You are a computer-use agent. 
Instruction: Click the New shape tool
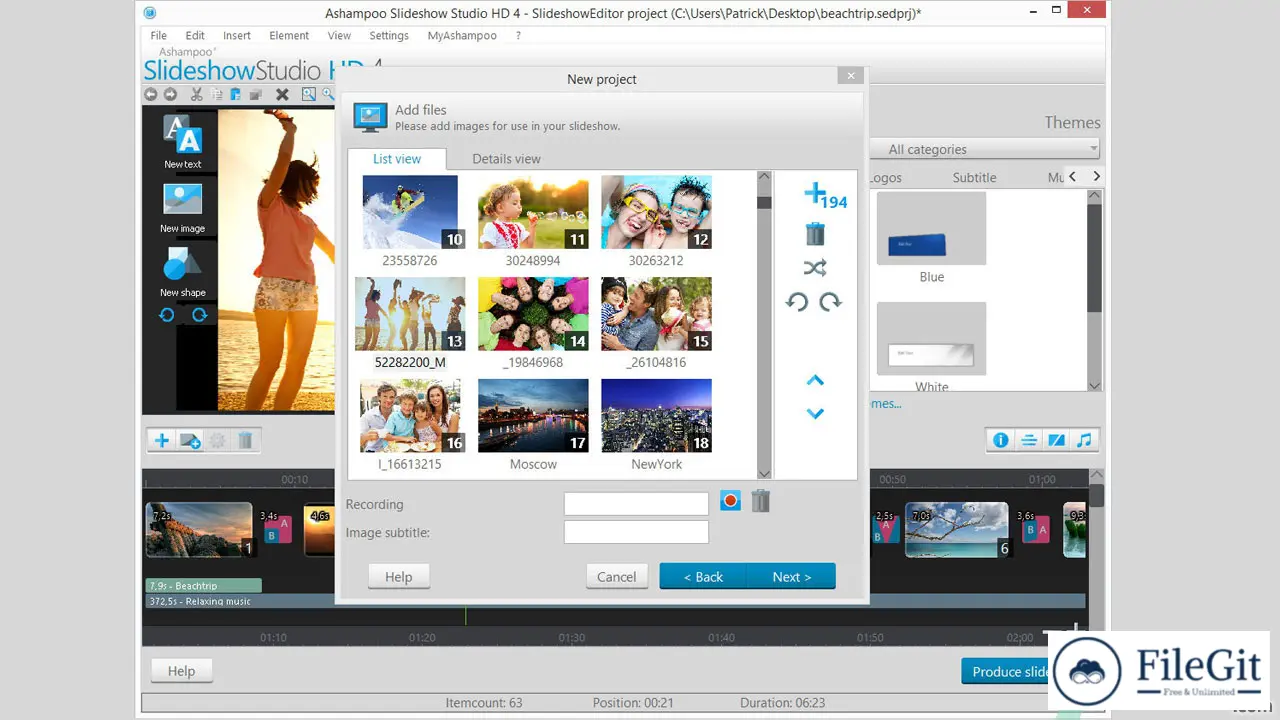pos(183,272)
